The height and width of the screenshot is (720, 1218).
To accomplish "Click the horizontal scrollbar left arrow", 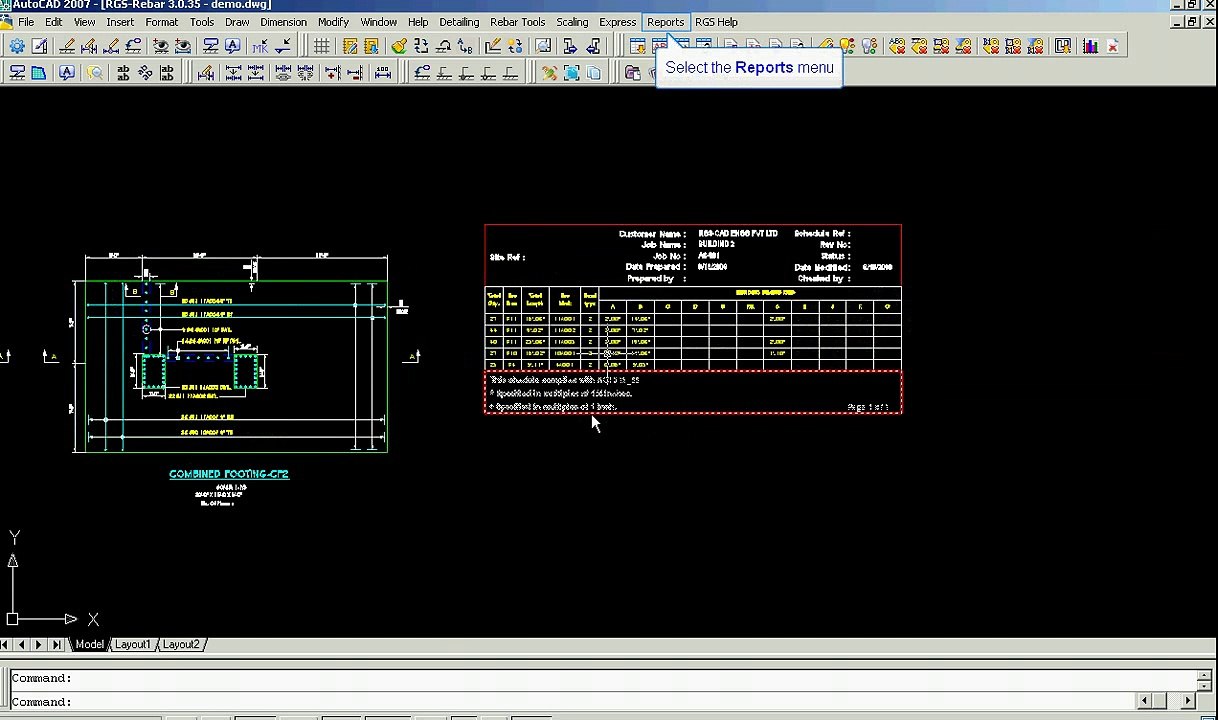I will click(x=1147, y=701).
